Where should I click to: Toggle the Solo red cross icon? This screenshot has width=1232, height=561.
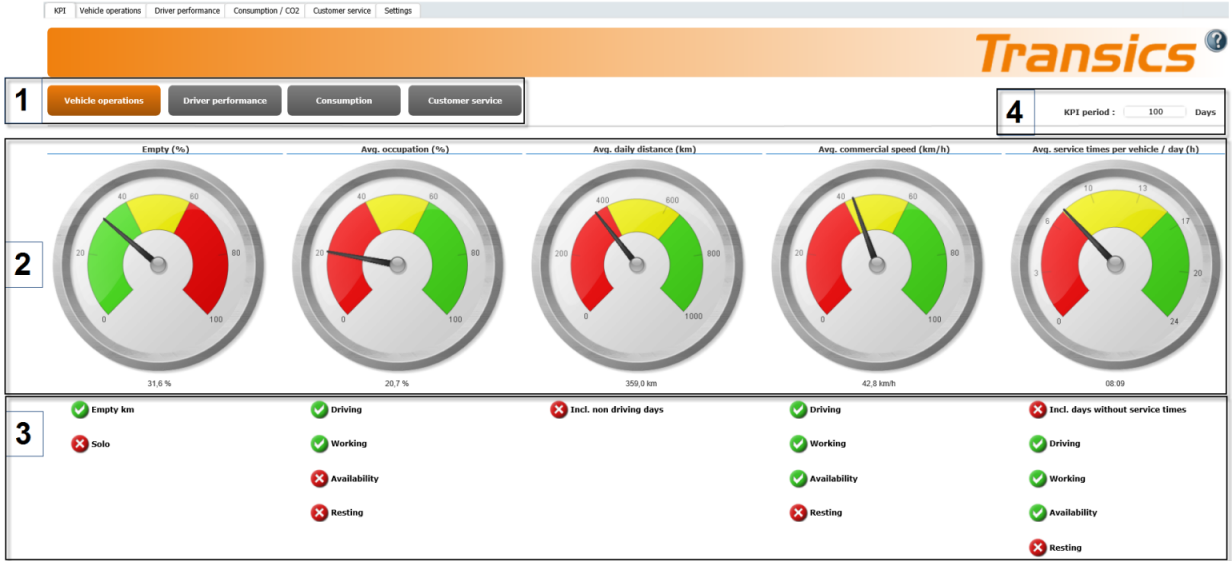[x=80, y=444]
